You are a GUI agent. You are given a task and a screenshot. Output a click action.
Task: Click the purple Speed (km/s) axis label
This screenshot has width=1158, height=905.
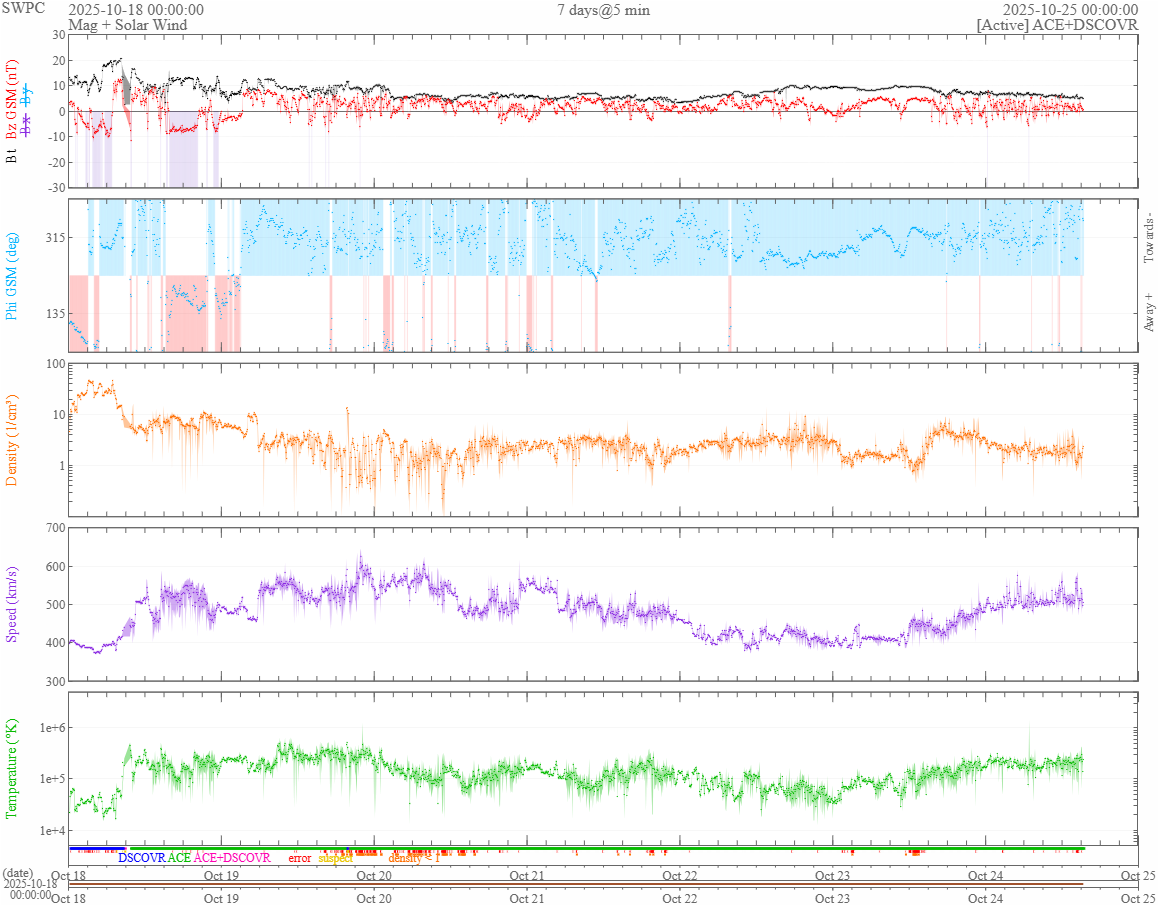[x=12, y=604]
